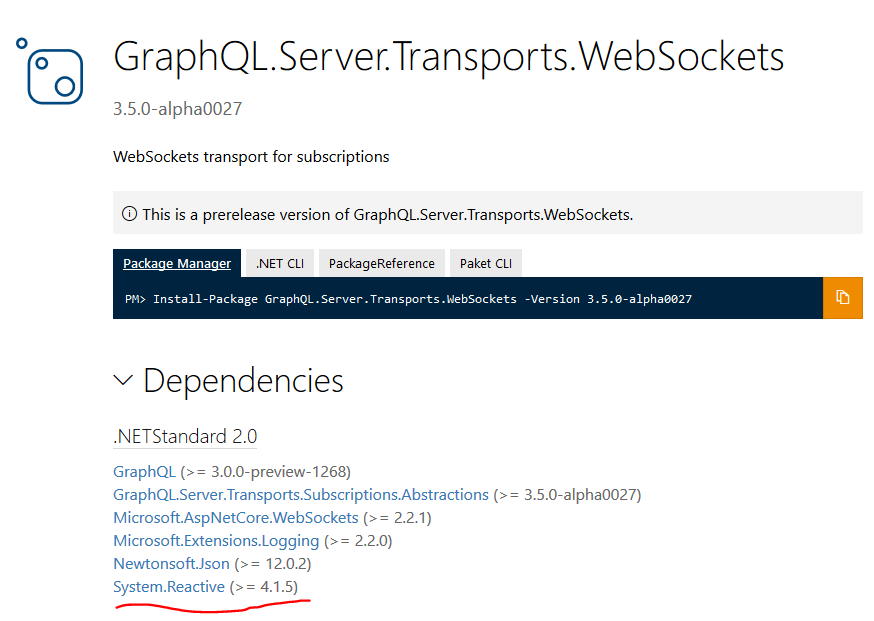Open the Newtonsoft.Json package link
This screenshot has width=874, height=621.
click(x=171, y=563)
